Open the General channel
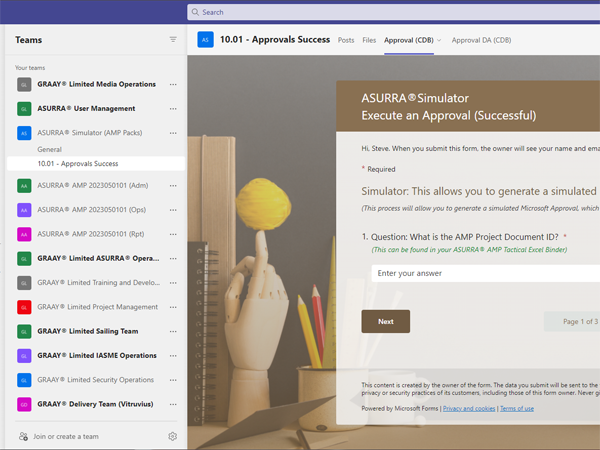The width and height of the screenshot is (600, 450). click(49, 150)
